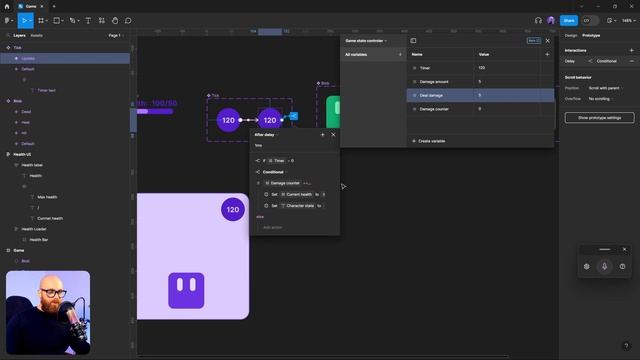Close the After delay interaction popup

pyautogui.click(x=333, y=135)
